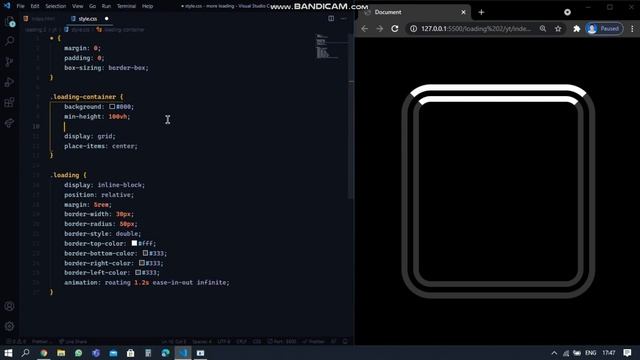Screen dimensions: 640x360
Task: Open the Extensions view
Action: [x=9, y=102]
